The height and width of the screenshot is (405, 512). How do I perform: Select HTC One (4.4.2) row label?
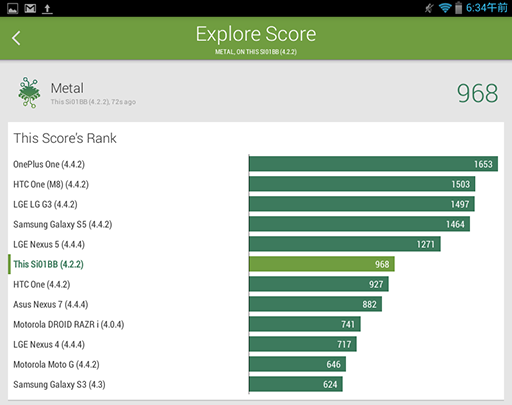tap(42, 284)
